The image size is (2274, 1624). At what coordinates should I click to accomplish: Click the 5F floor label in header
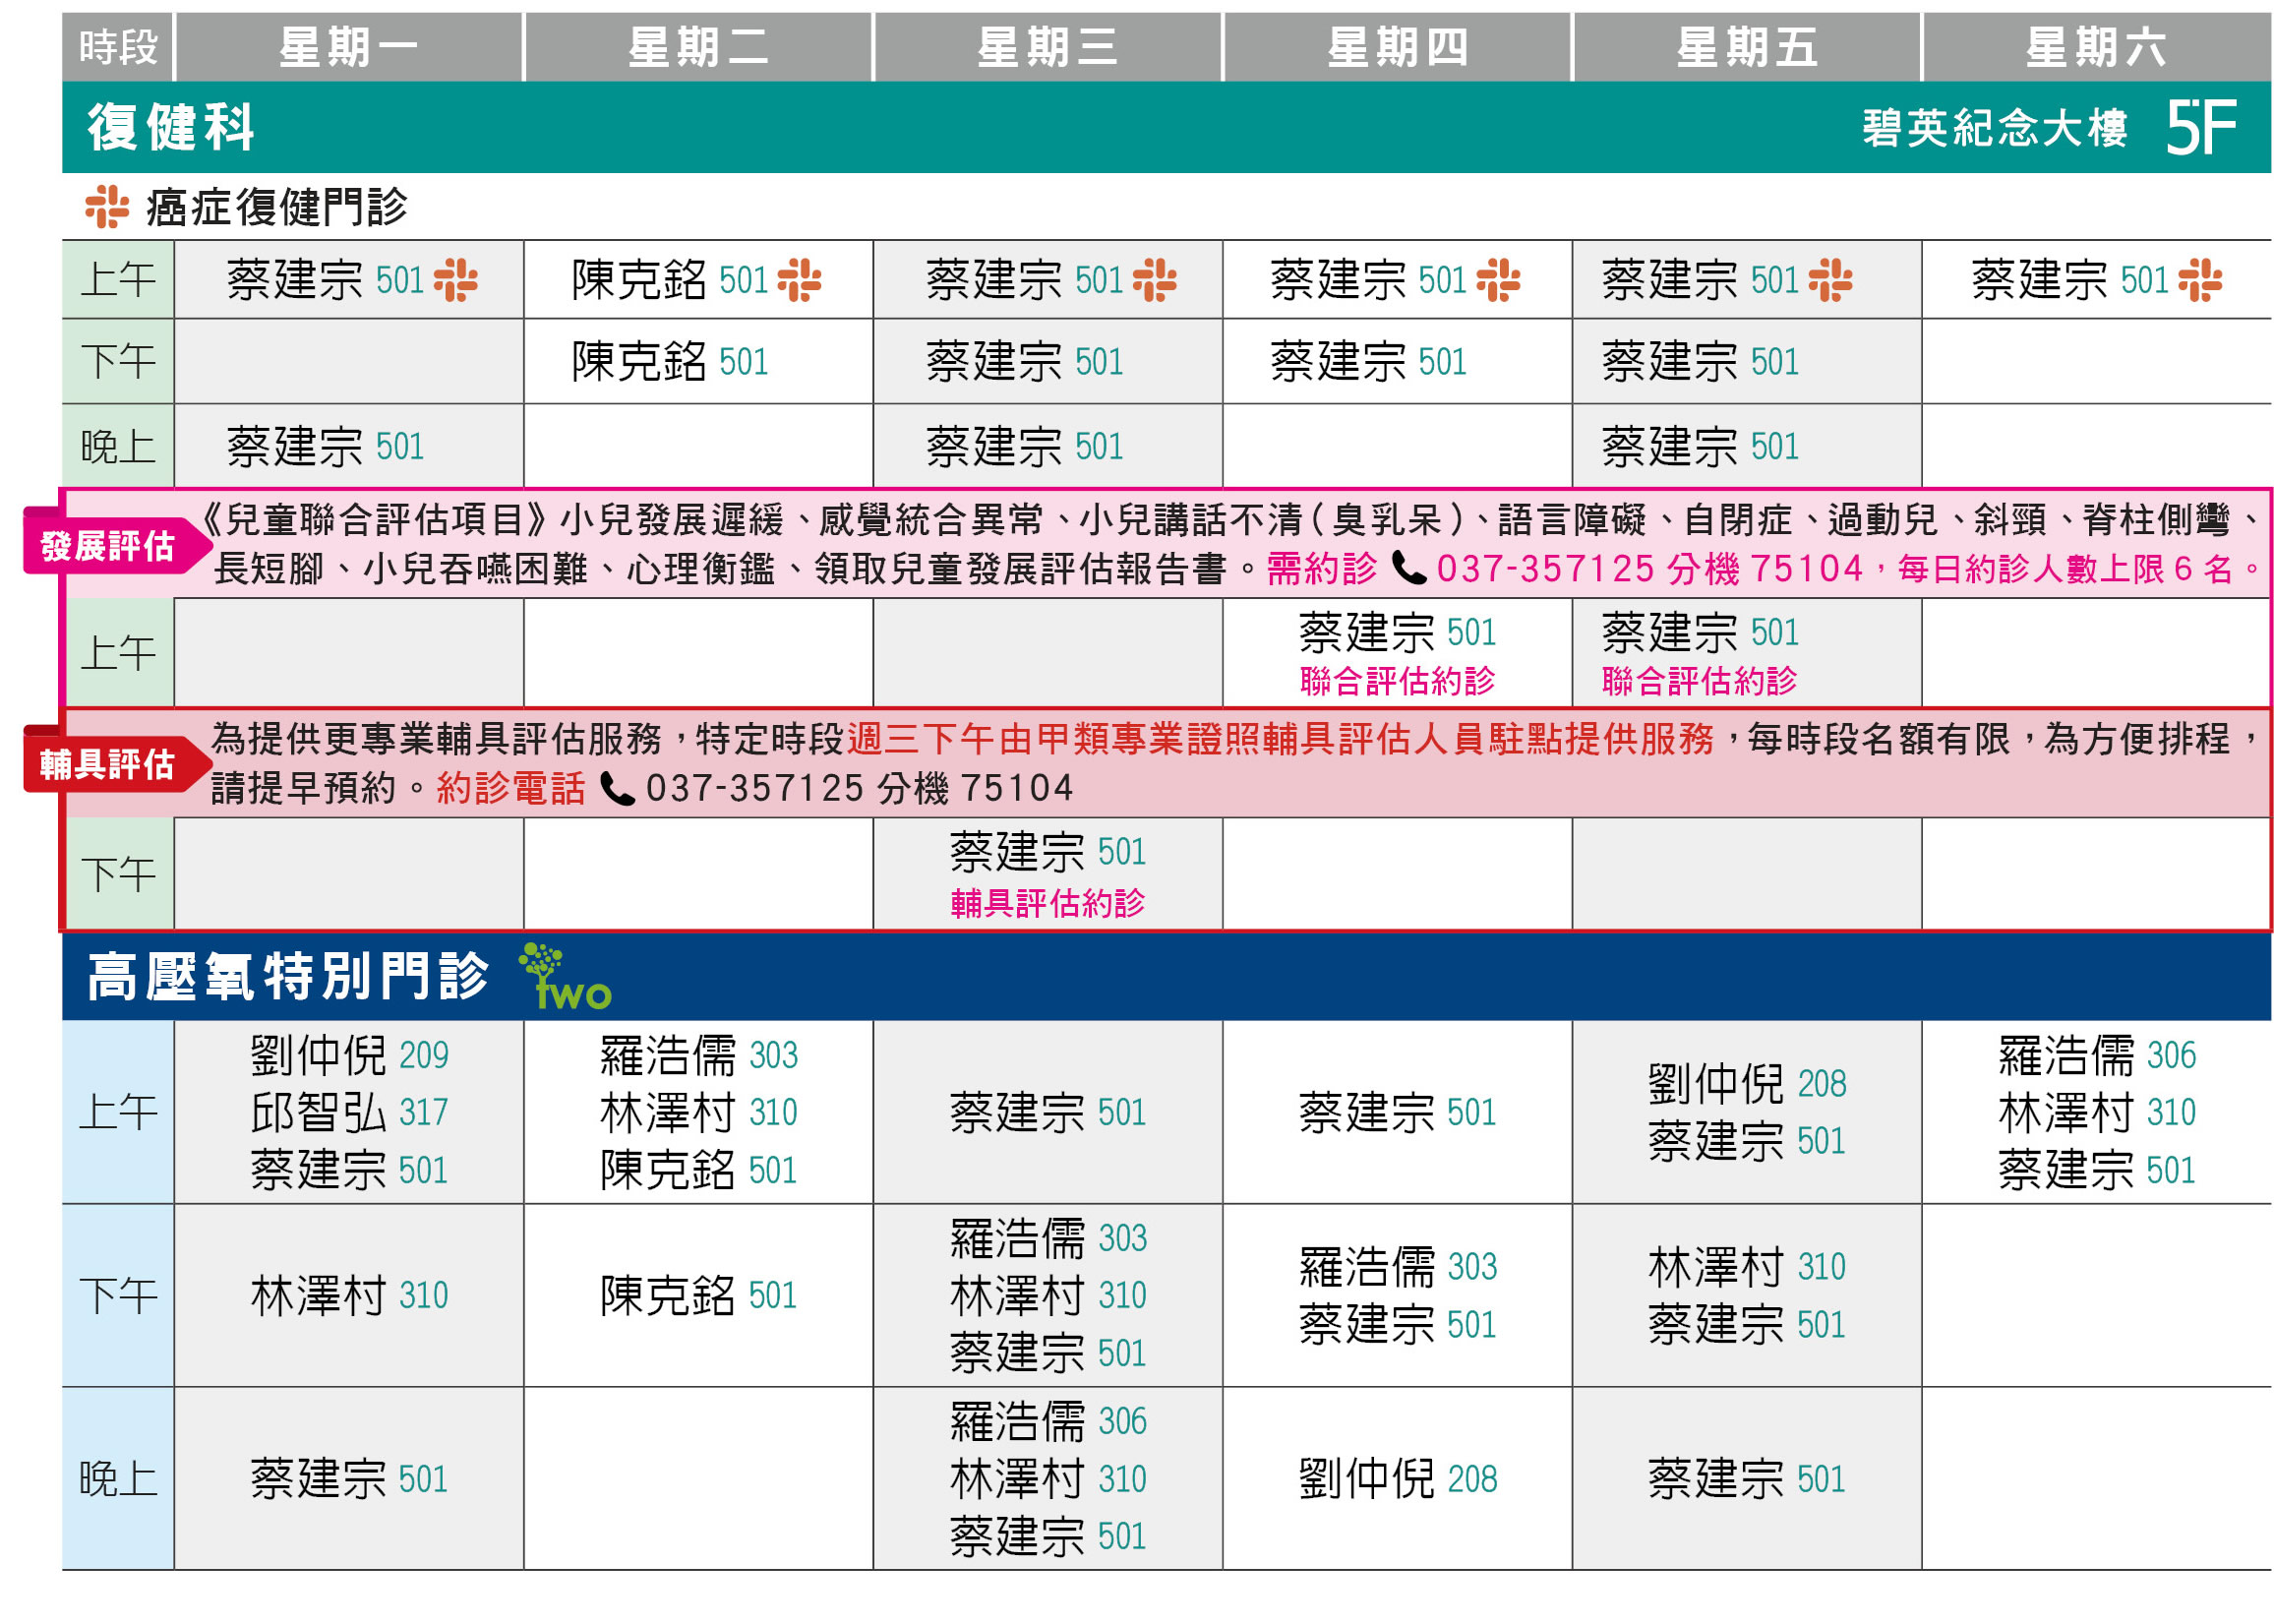[2199, 128]
